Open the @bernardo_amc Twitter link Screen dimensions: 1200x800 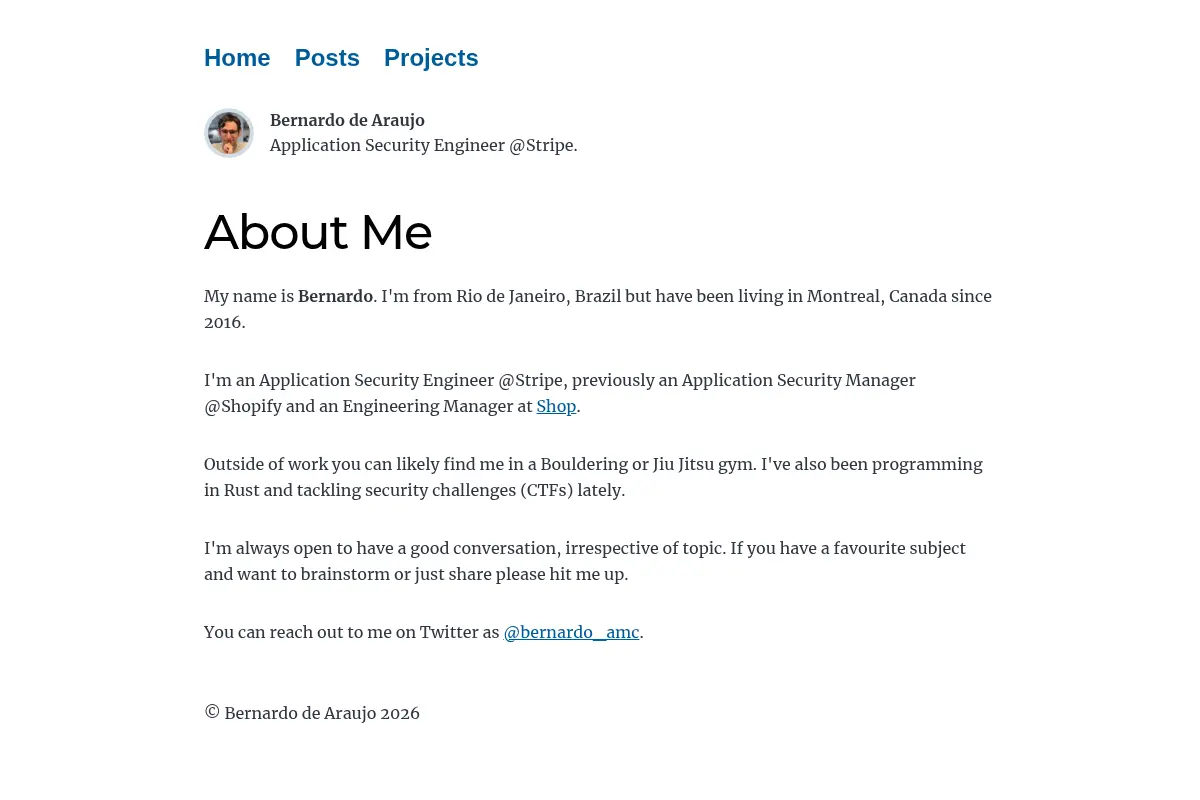[571, 632]
